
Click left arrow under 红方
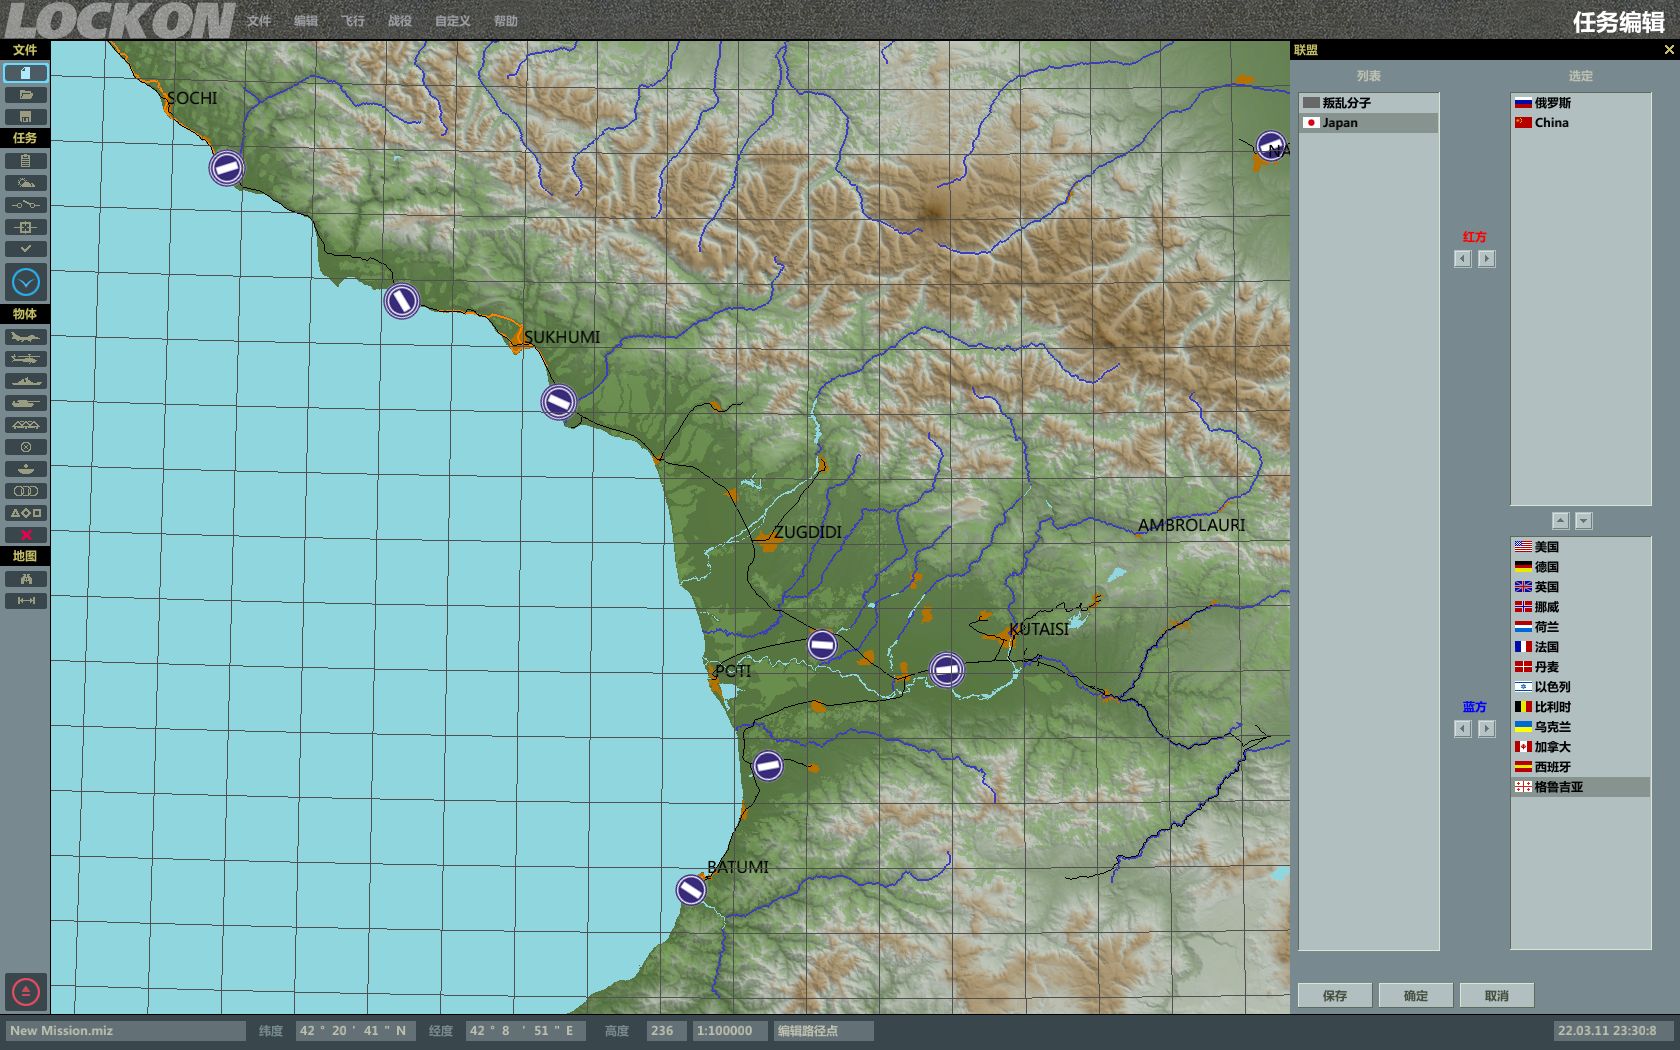click(1463, 259)
